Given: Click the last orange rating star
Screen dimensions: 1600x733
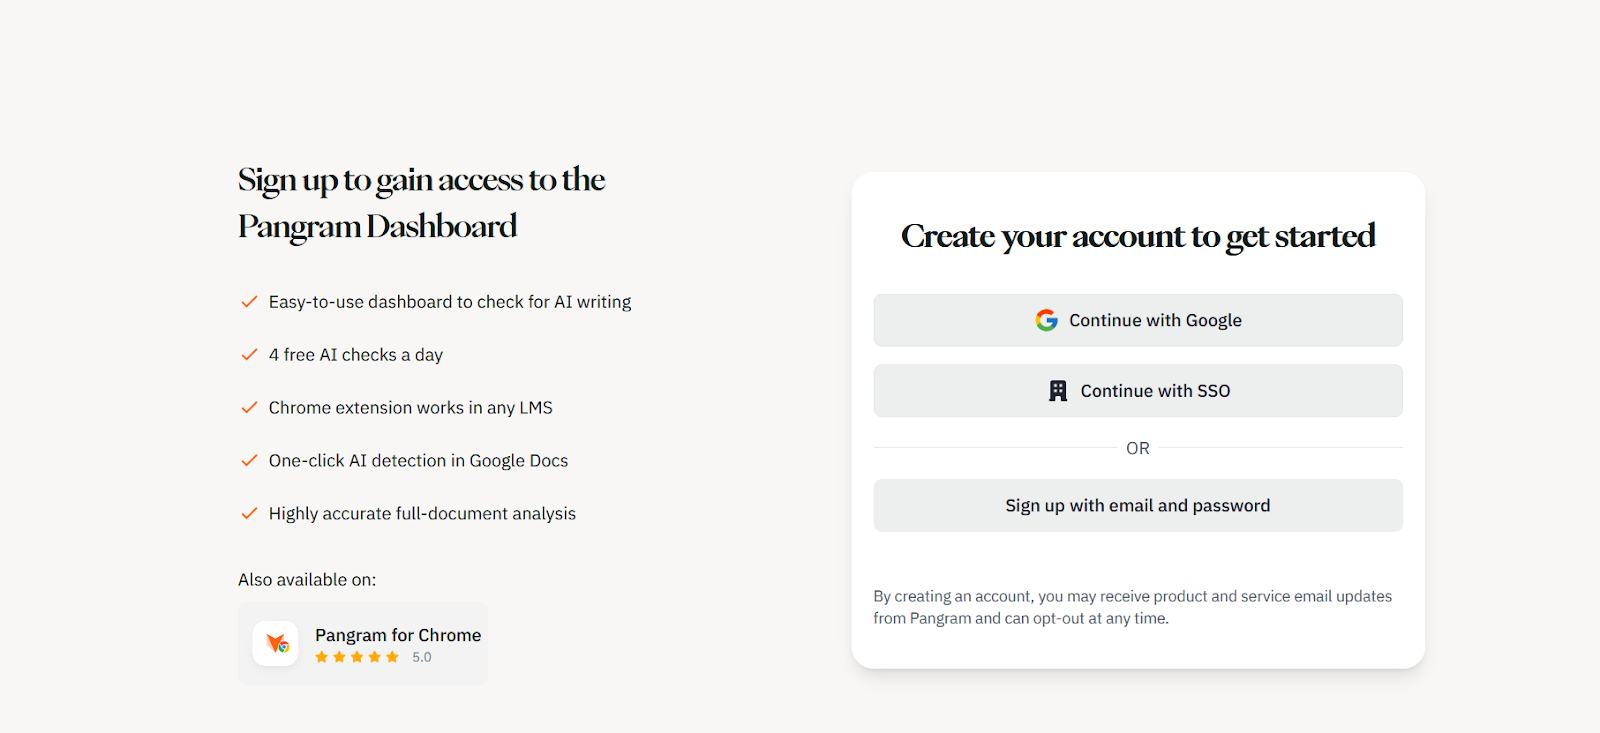Looking at the screenshot, I should coord(392,657).
